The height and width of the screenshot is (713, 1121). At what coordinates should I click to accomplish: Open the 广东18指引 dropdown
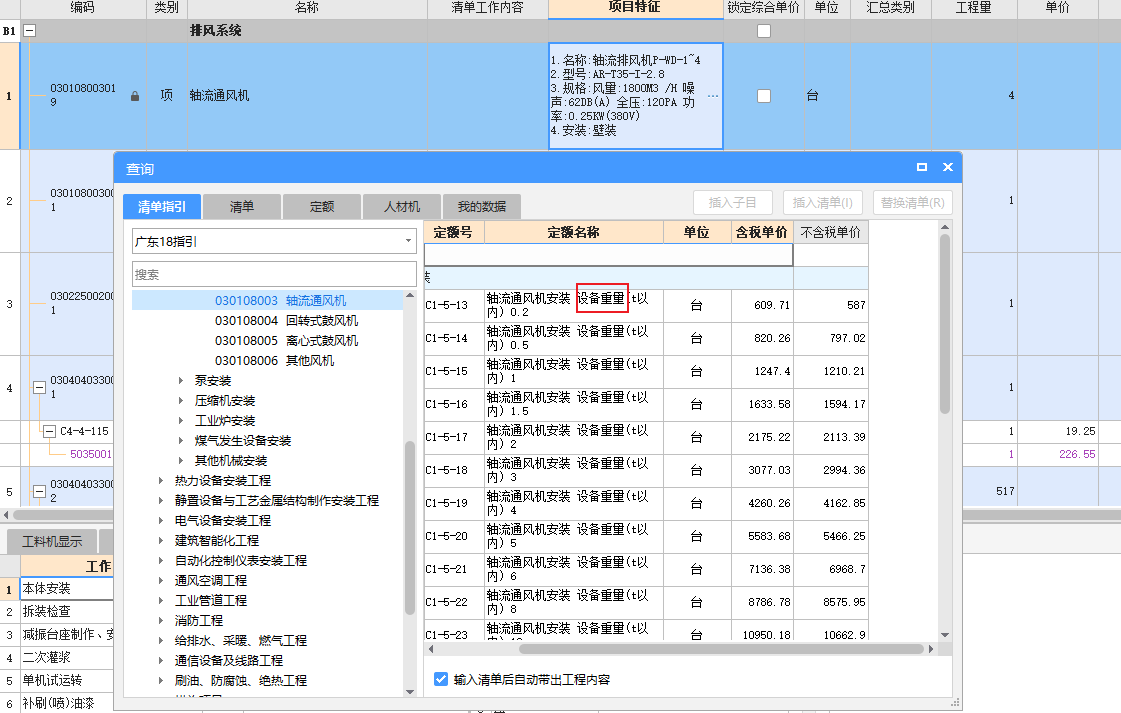click(x=408, y=241)
